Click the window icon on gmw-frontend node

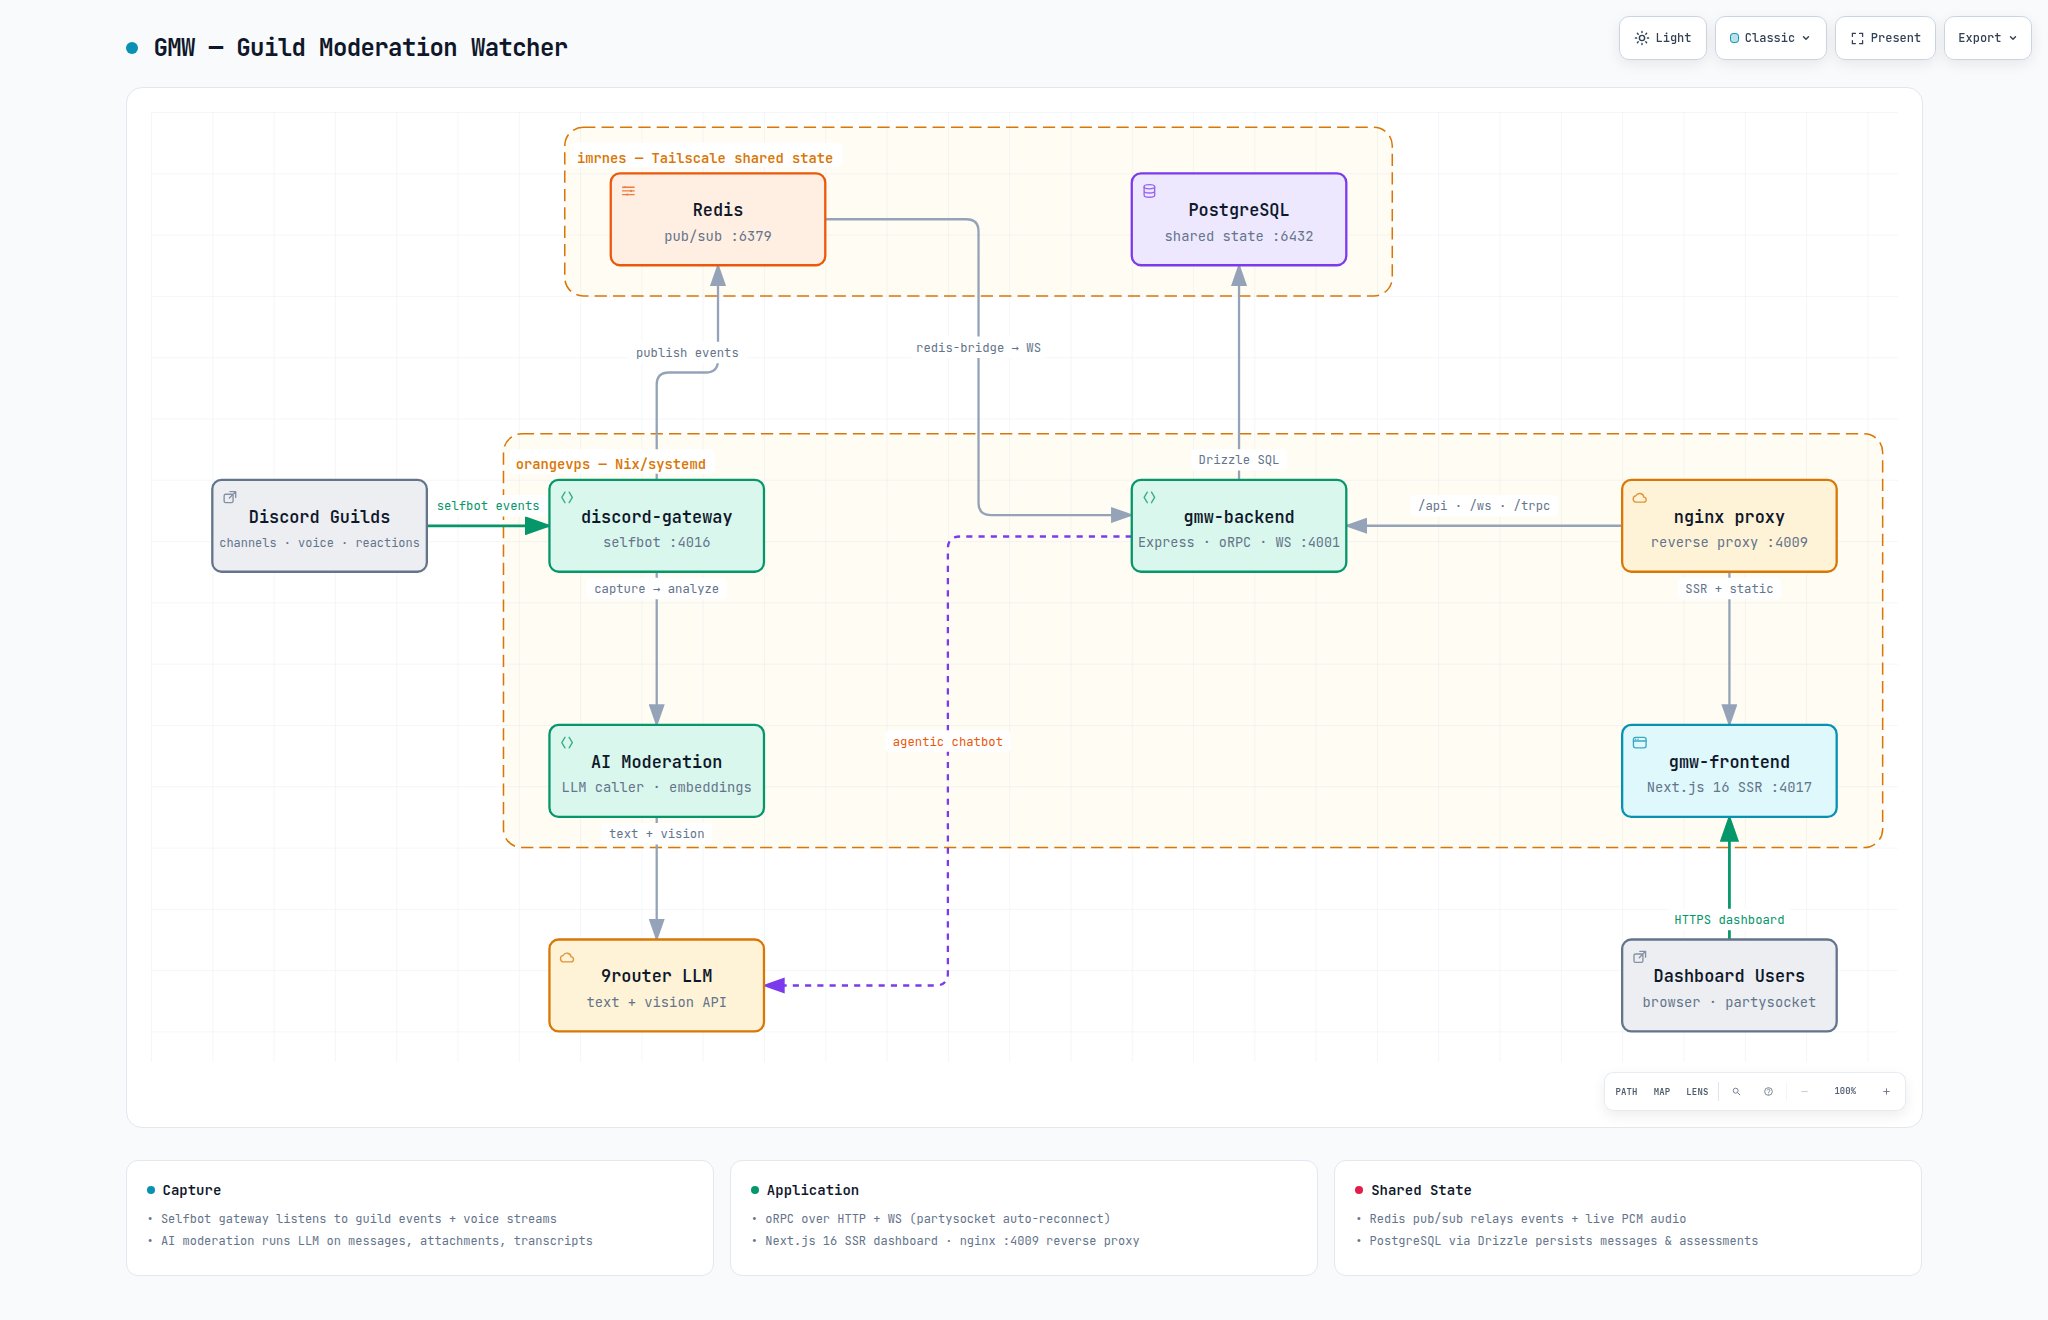click(x=1639, y=742)
